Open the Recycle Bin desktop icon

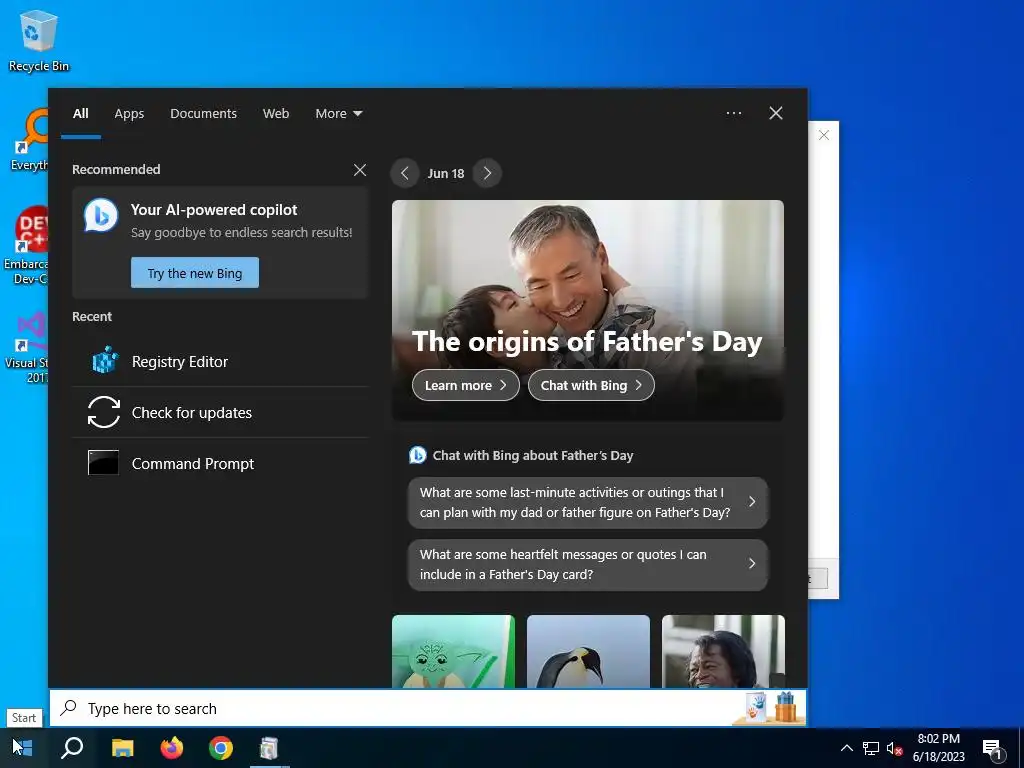click(x=39, y=40)
